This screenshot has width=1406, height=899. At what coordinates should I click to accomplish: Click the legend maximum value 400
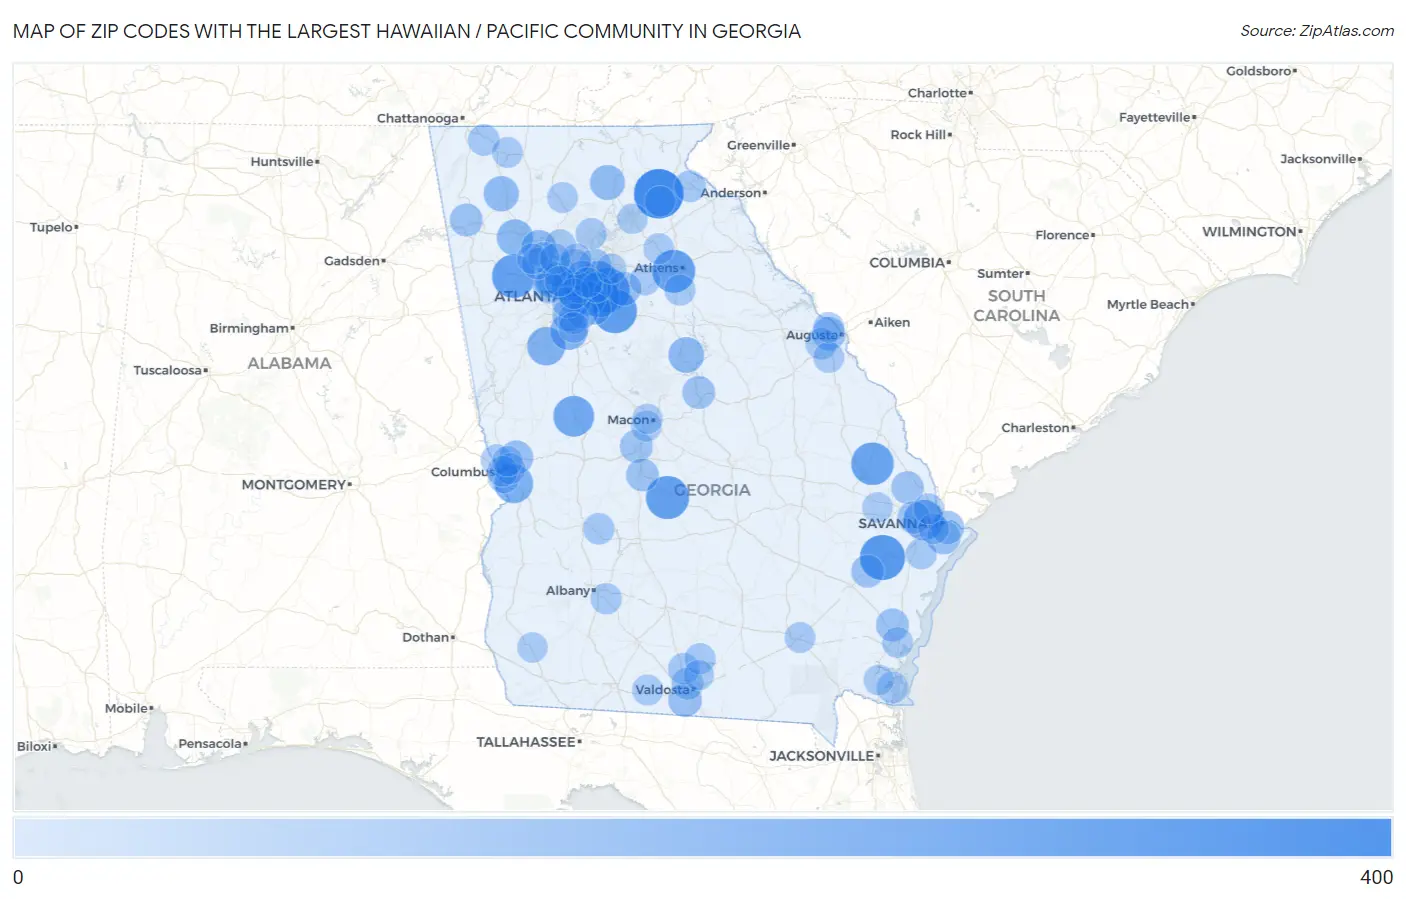(1376, 877)
